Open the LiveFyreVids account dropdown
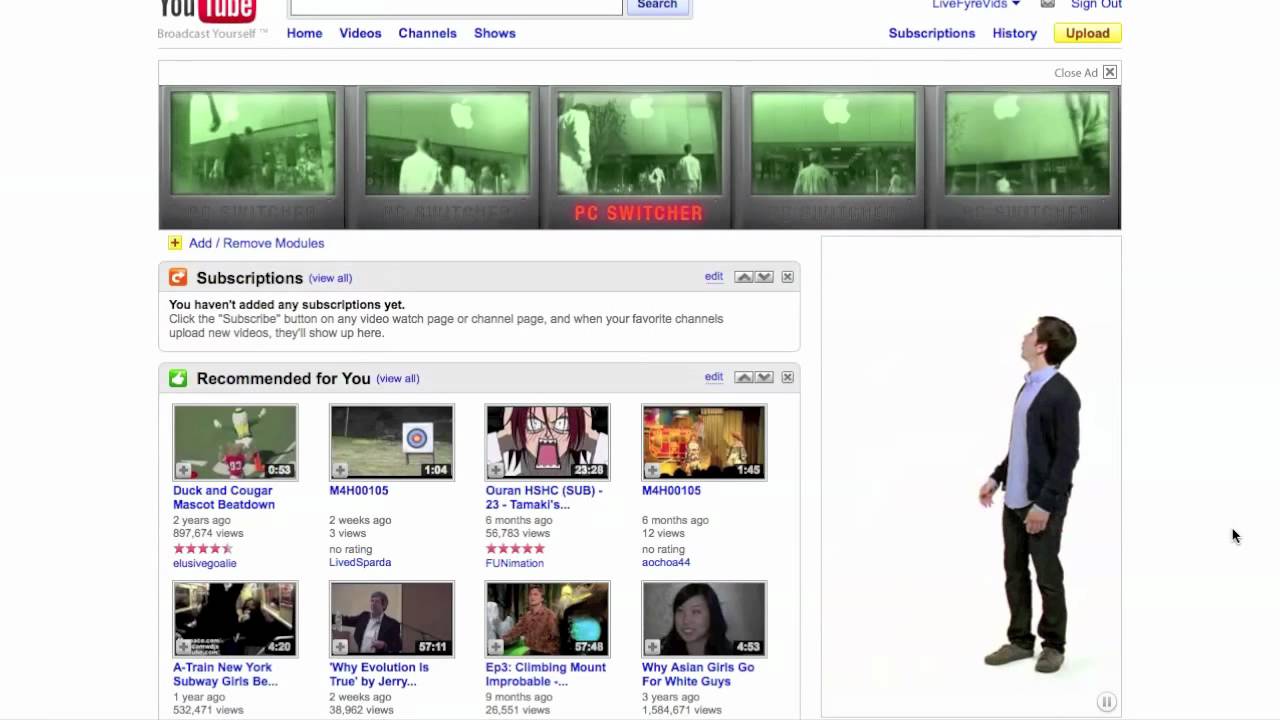Viewport: 1280px width, 720px height. pyautogui.click(x=975, y=4)
